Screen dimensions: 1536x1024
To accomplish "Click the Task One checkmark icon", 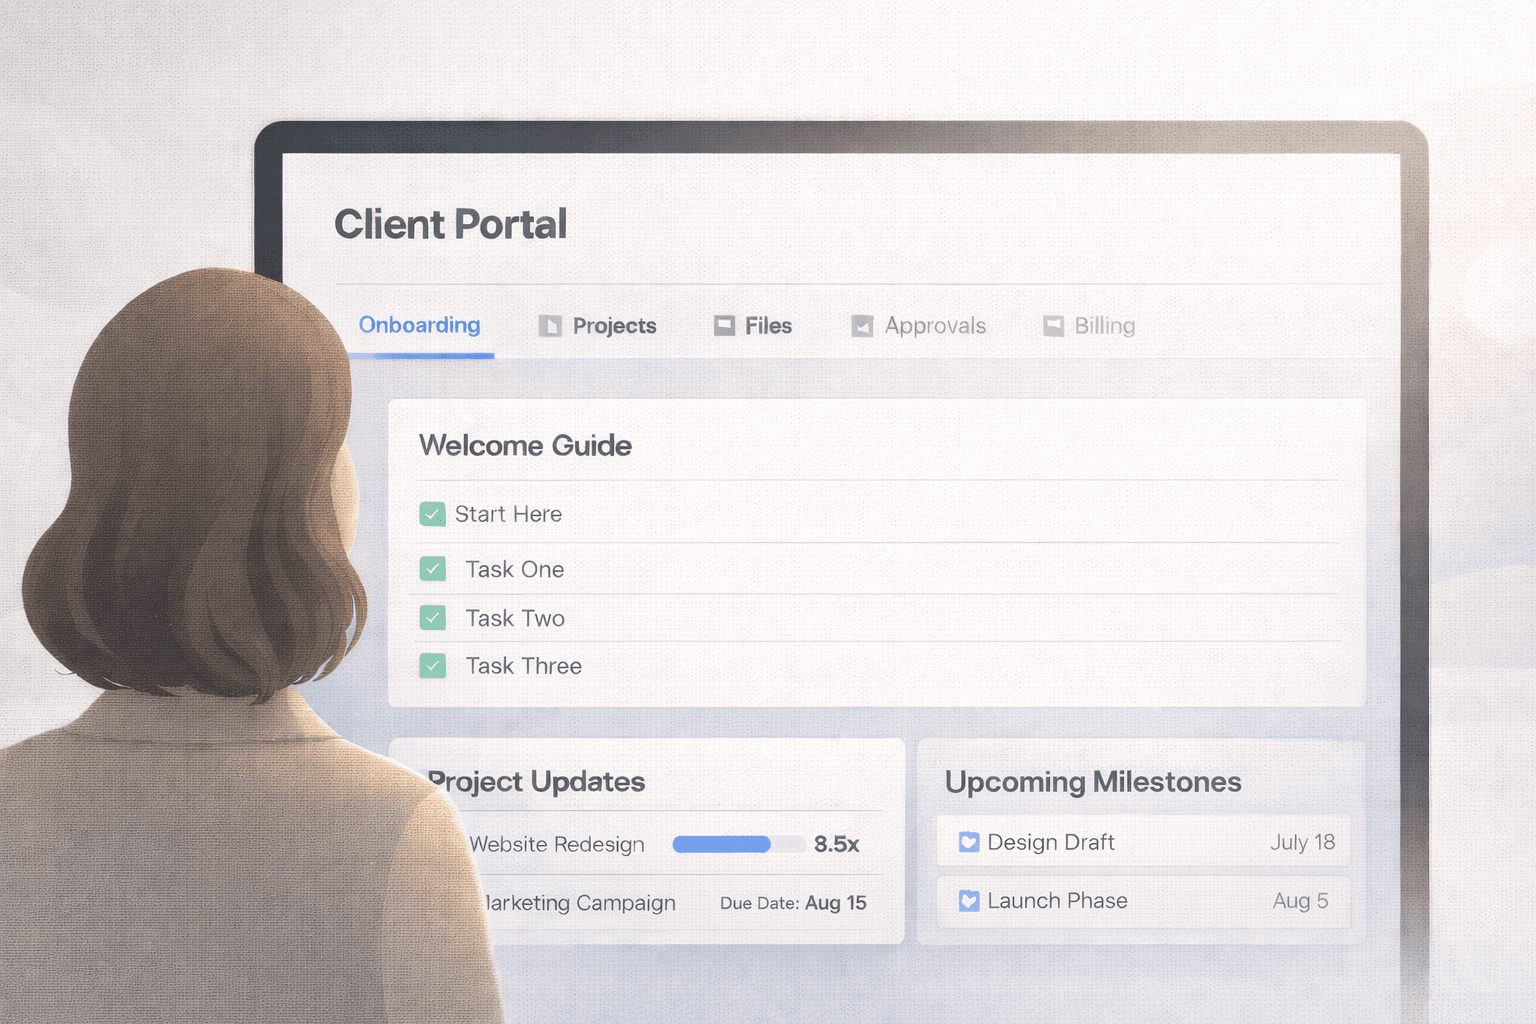I will click(x=432, y=568).
